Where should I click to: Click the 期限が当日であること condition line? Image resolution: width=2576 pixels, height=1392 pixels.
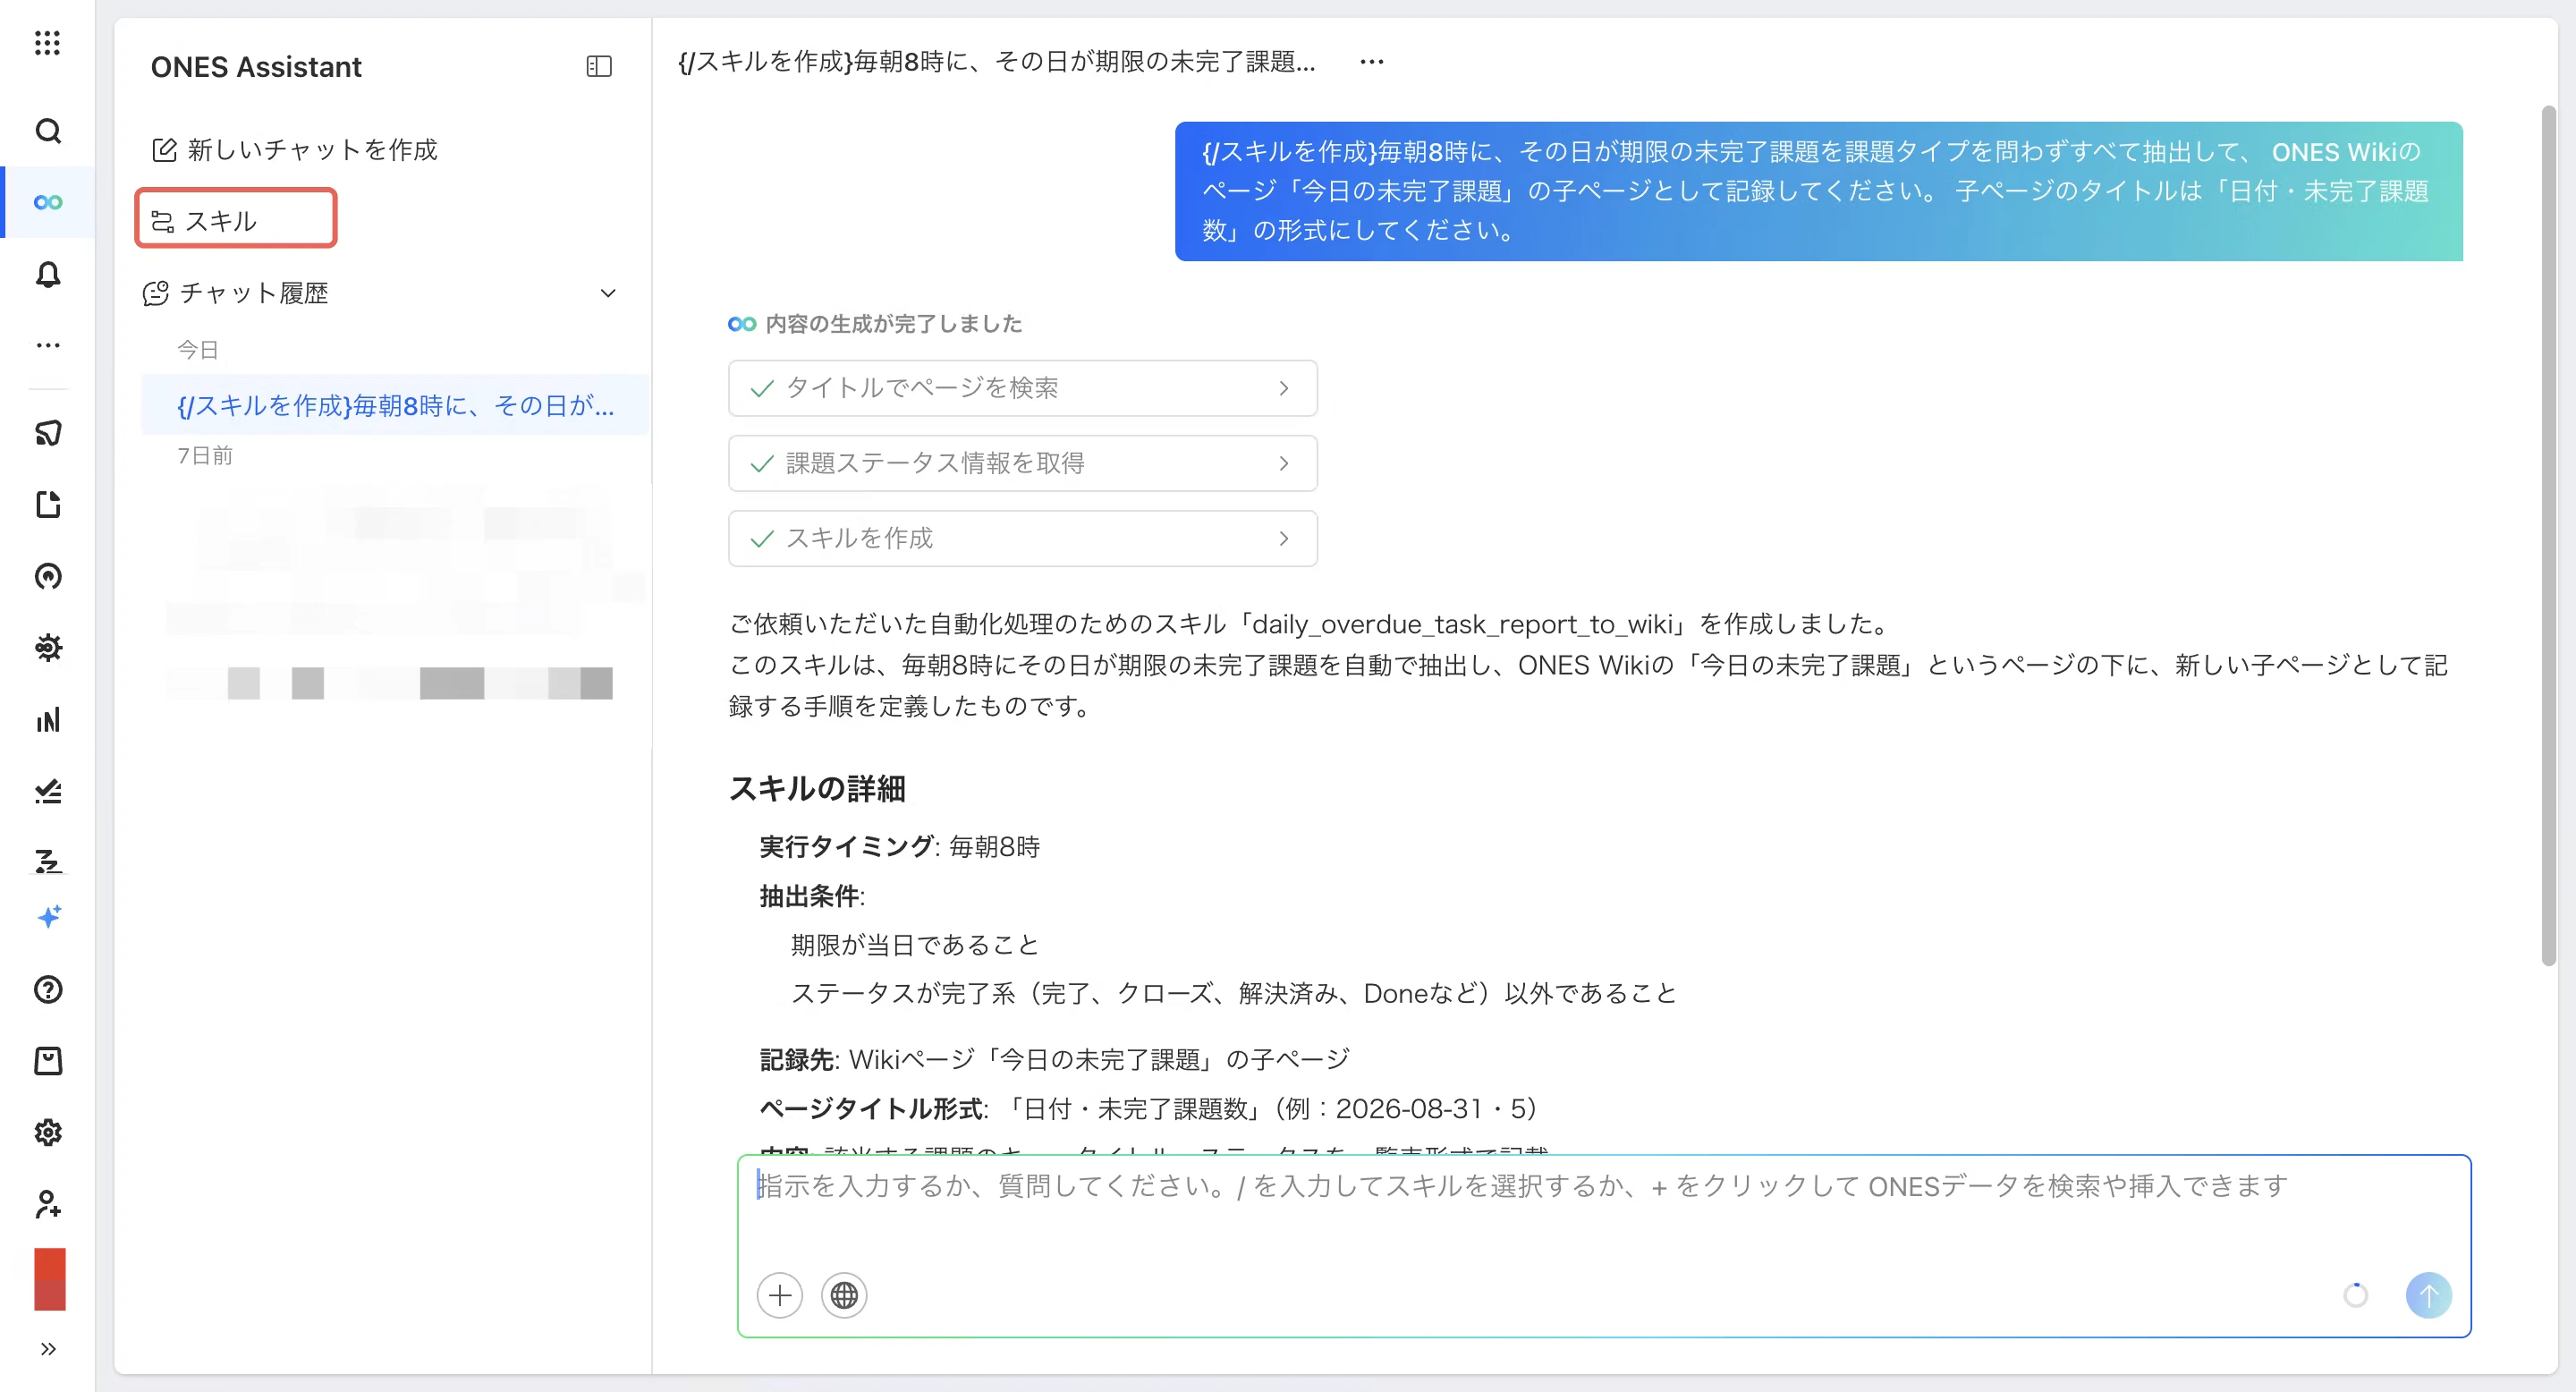(915, 944)
